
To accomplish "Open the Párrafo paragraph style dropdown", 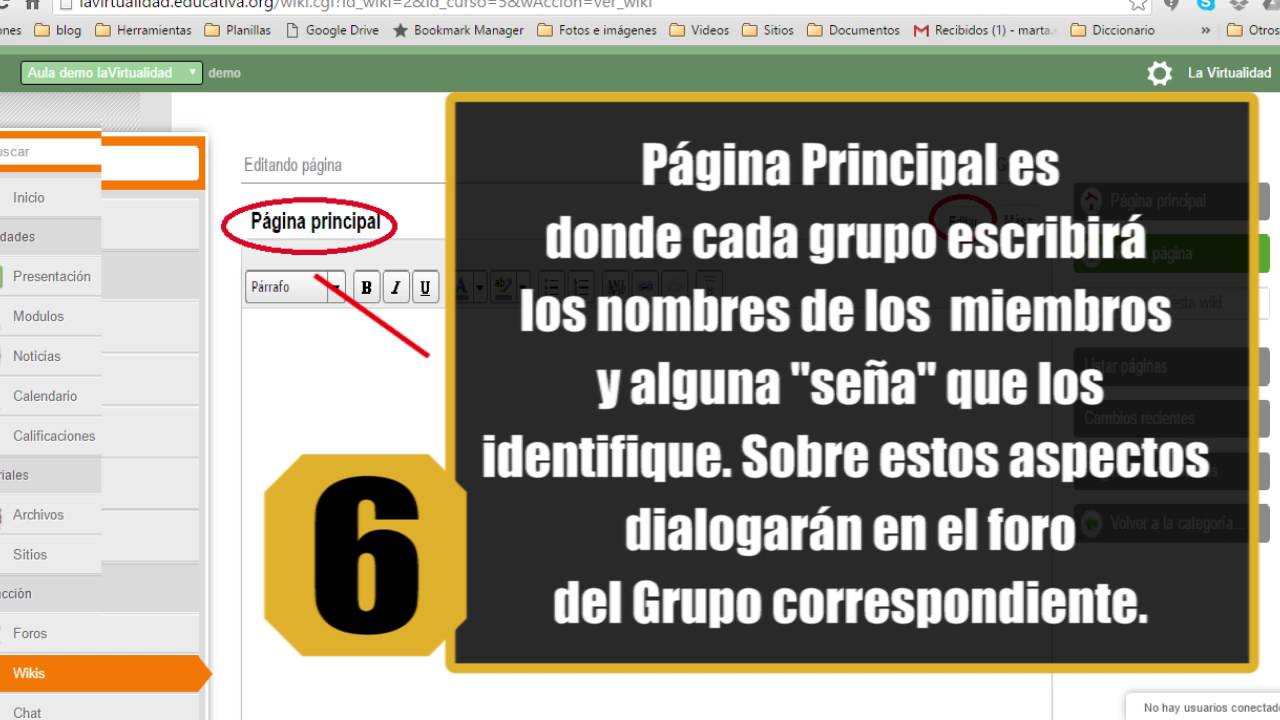I will [x=295, y=287].
